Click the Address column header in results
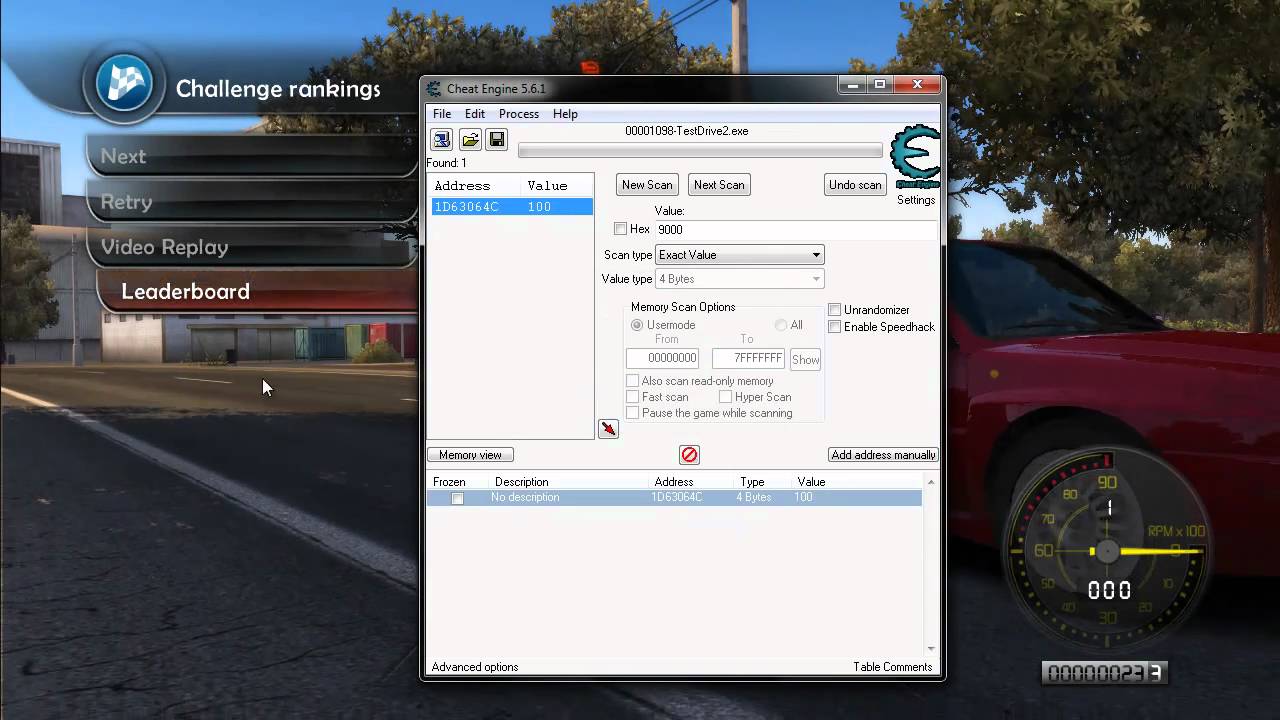1280x720 pixels. [x=462, y=186]
